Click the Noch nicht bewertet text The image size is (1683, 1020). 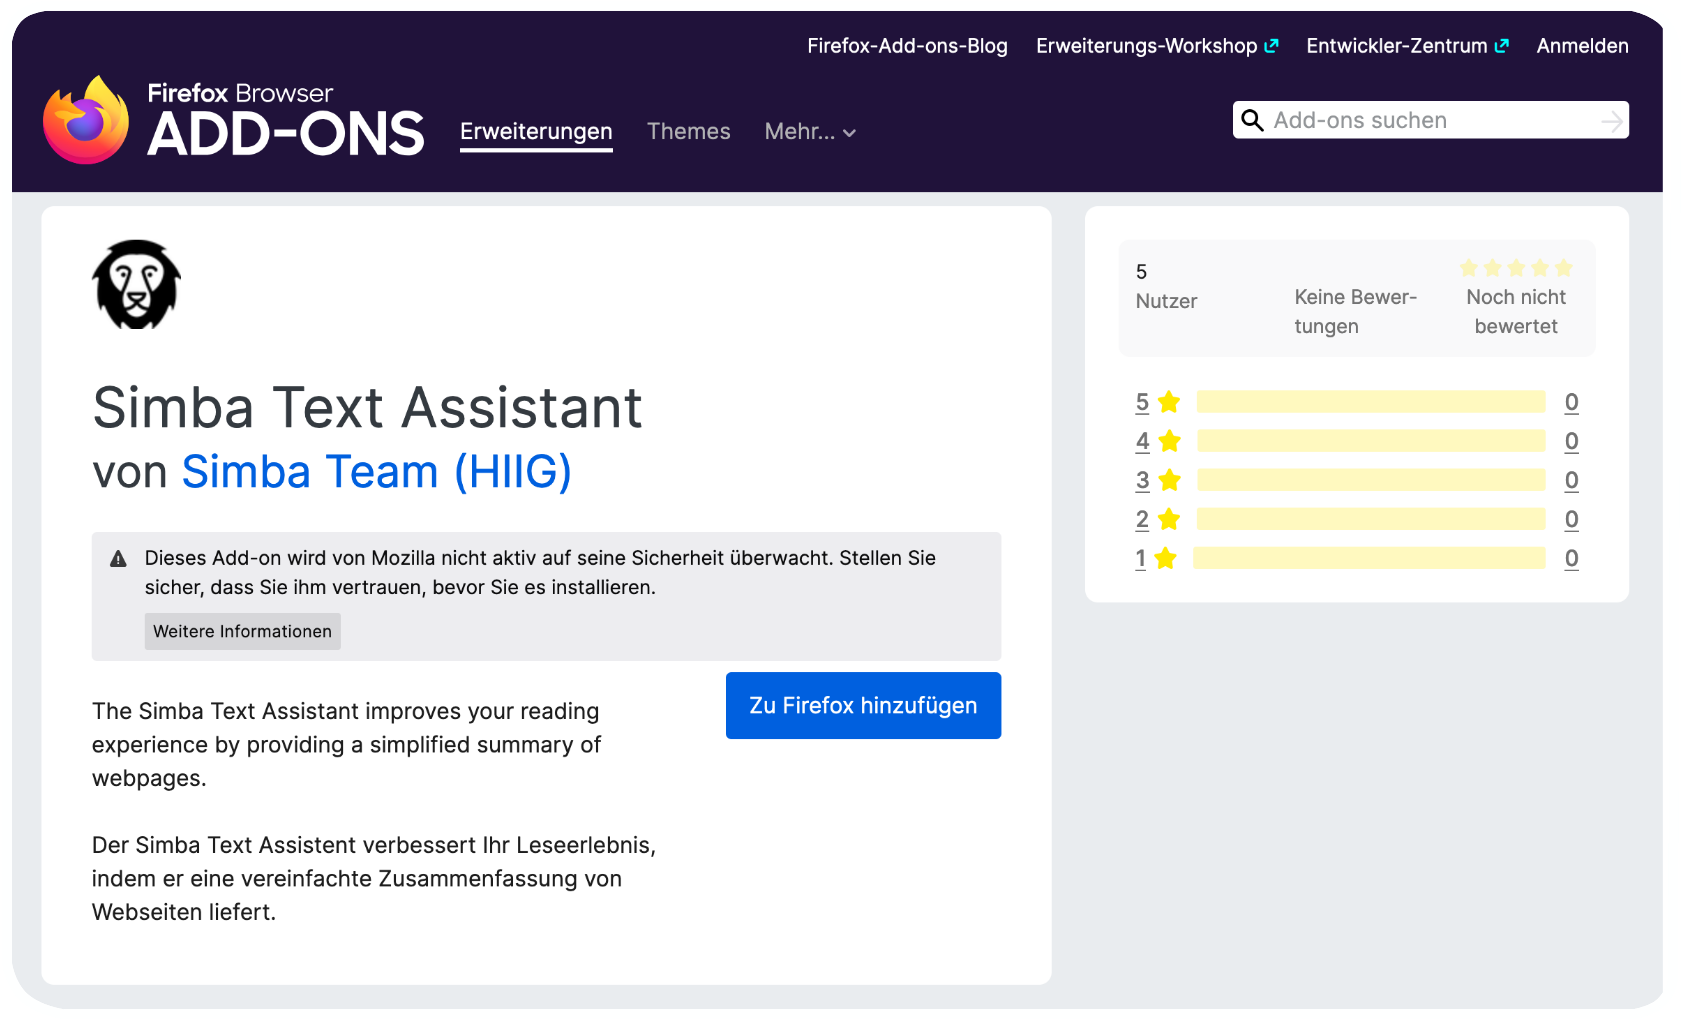pos(1516,312)
